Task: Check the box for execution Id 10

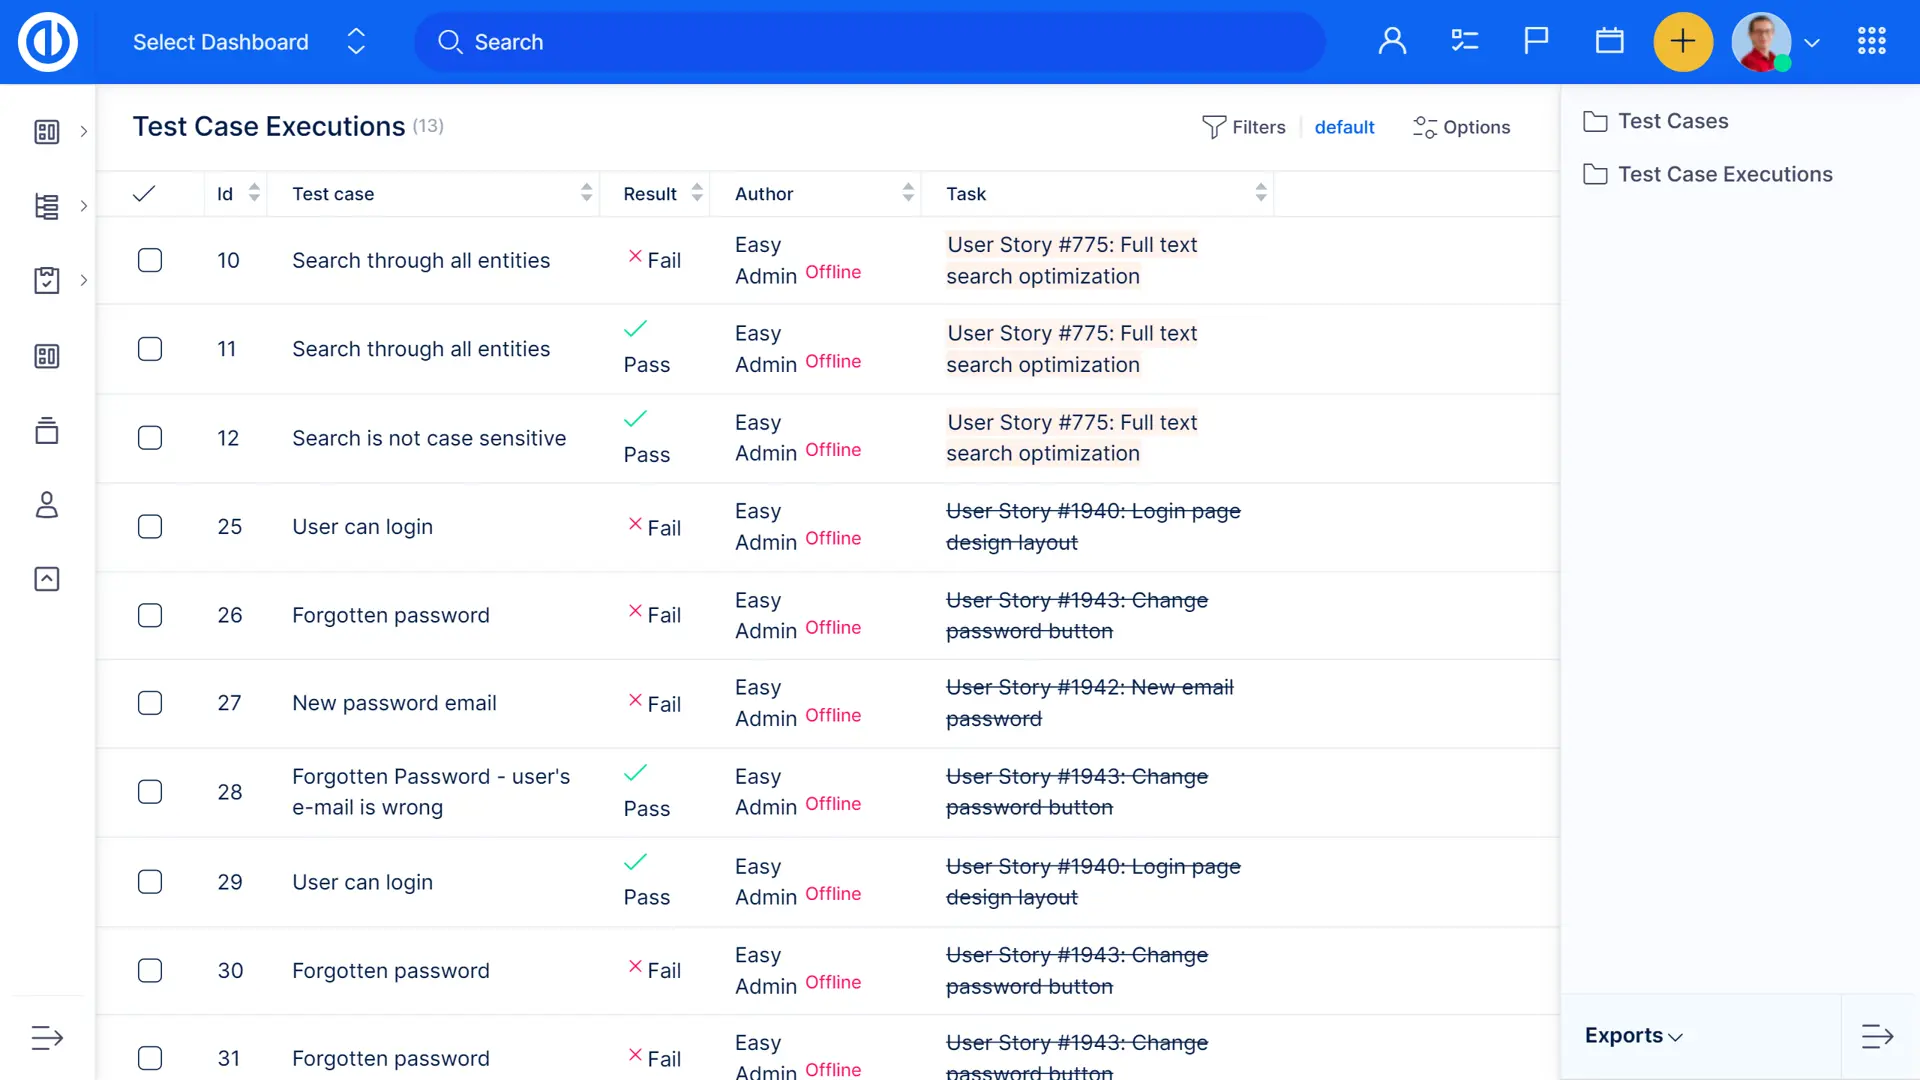Action: pos(150,260)
